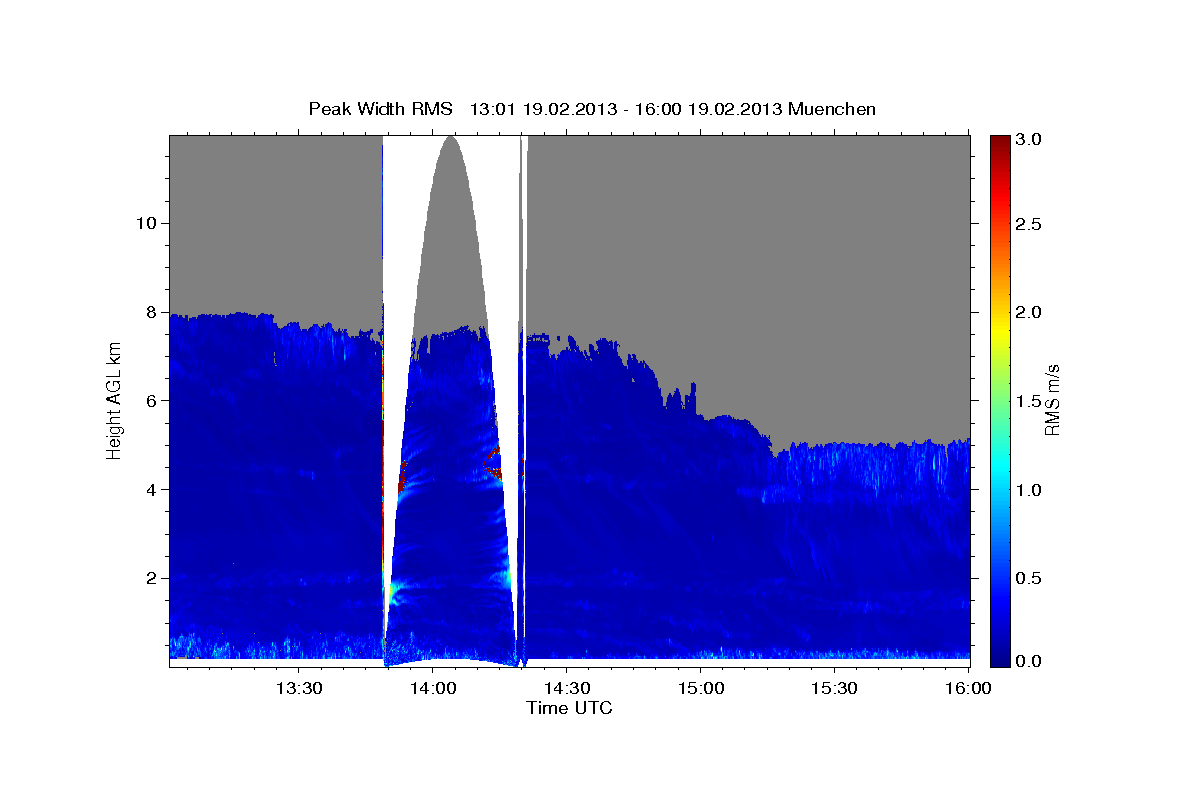Image resolution: width=1200 pixels, height=800 pixels.
Task: Click the '10' height axis label
Action: [x=145, y=223]
